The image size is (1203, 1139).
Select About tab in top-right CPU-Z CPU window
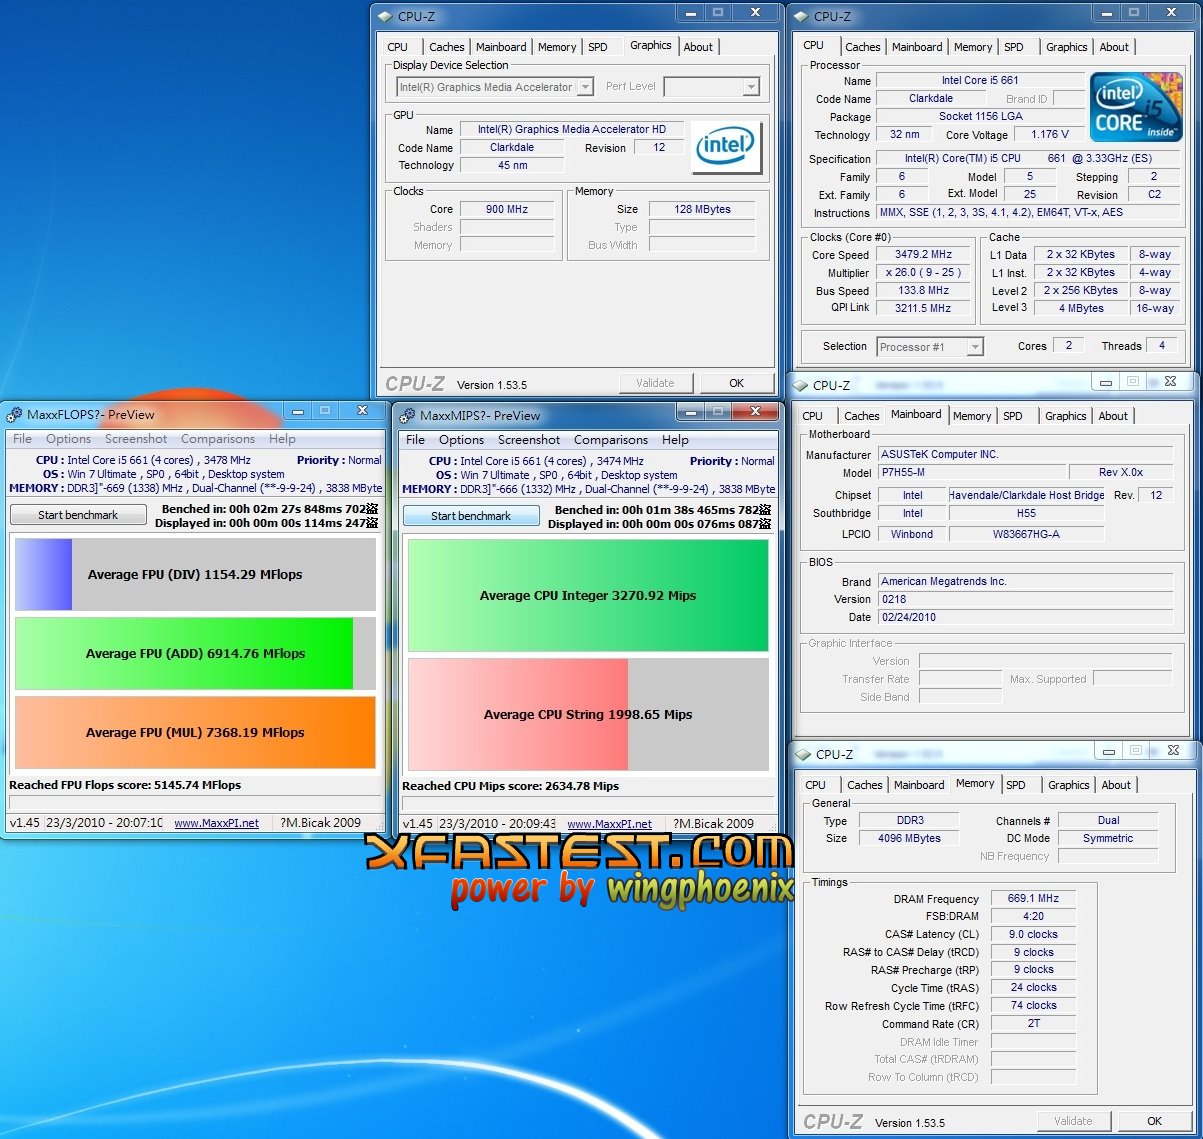coord(1114,47)
